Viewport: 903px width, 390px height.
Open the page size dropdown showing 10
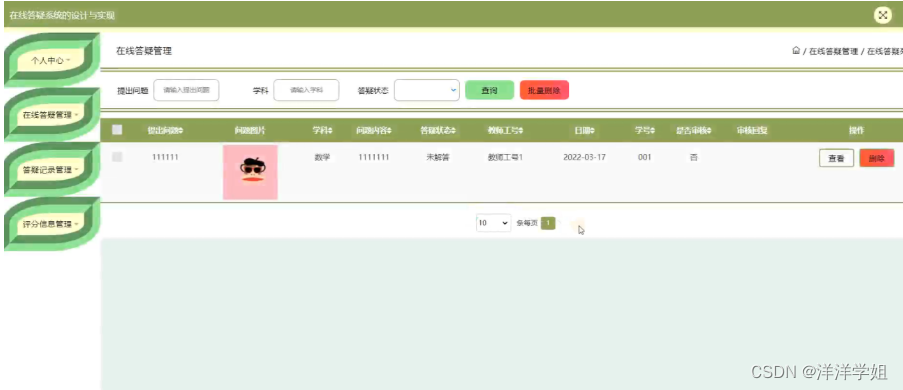pos(494,223)
